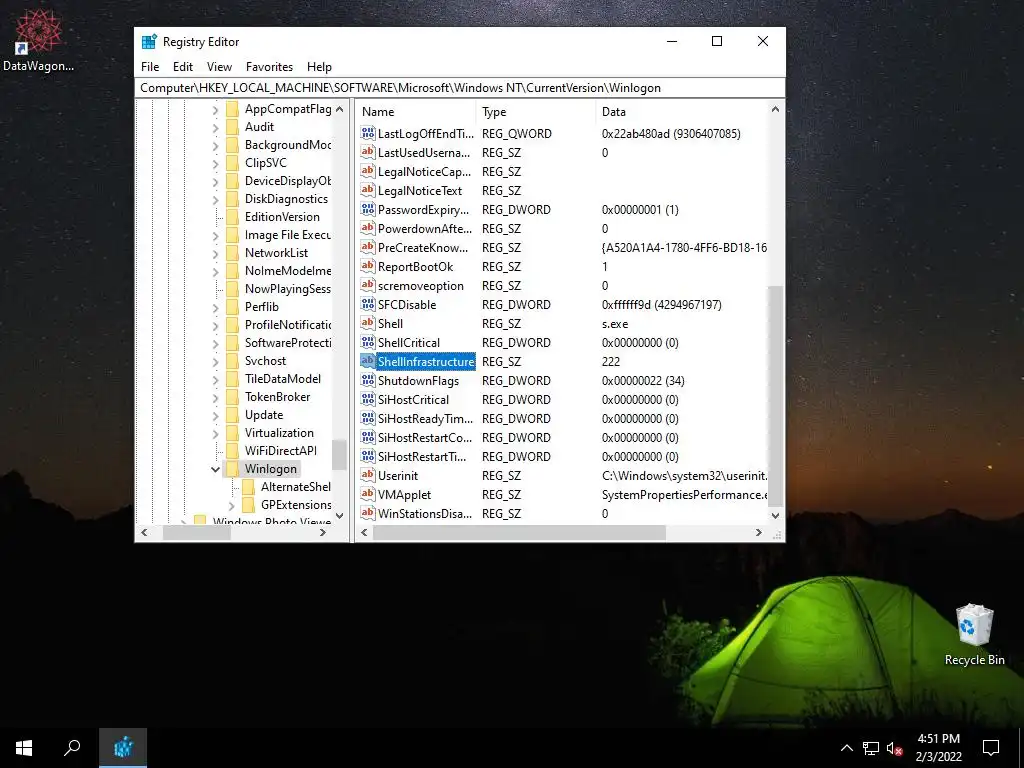Select the ShellCritical value icon
Viewport: 1024px width, 768px height.
[x=368, y=342]
